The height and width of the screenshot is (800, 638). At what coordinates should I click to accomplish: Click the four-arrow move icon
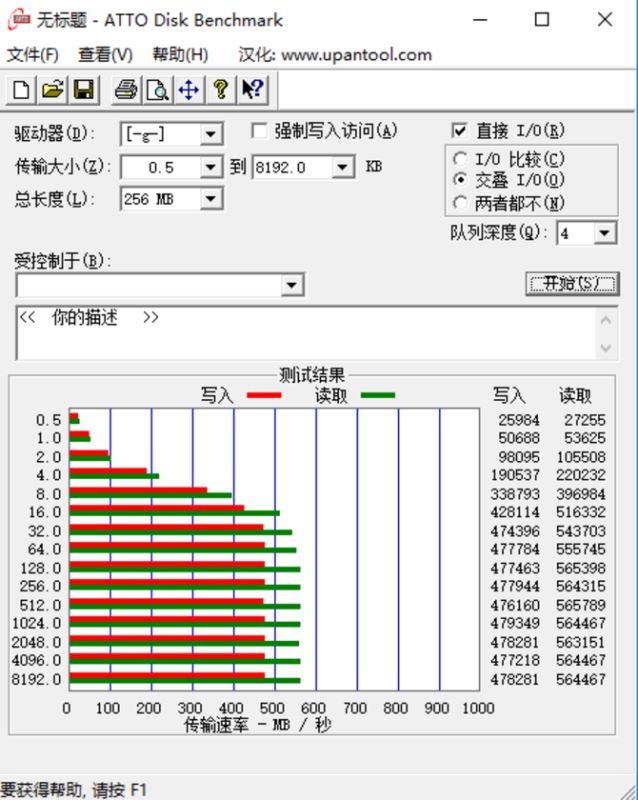[189, 90]
